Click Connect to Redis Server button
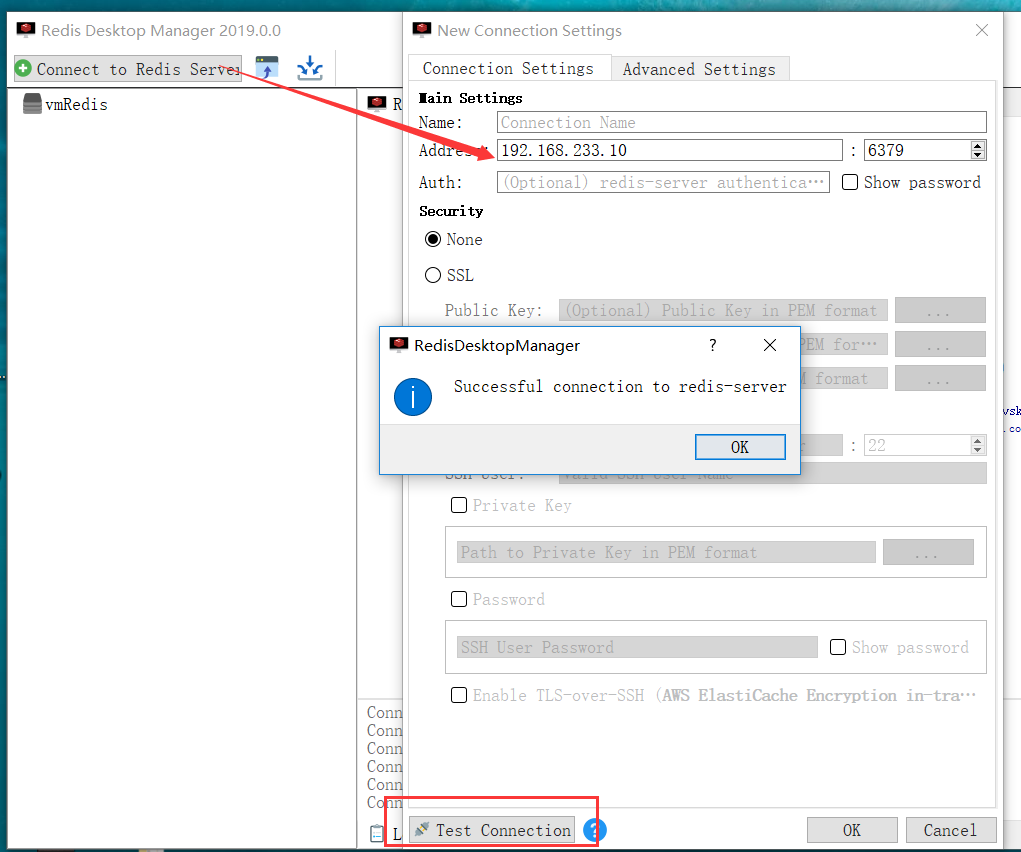 click(128, 68)
